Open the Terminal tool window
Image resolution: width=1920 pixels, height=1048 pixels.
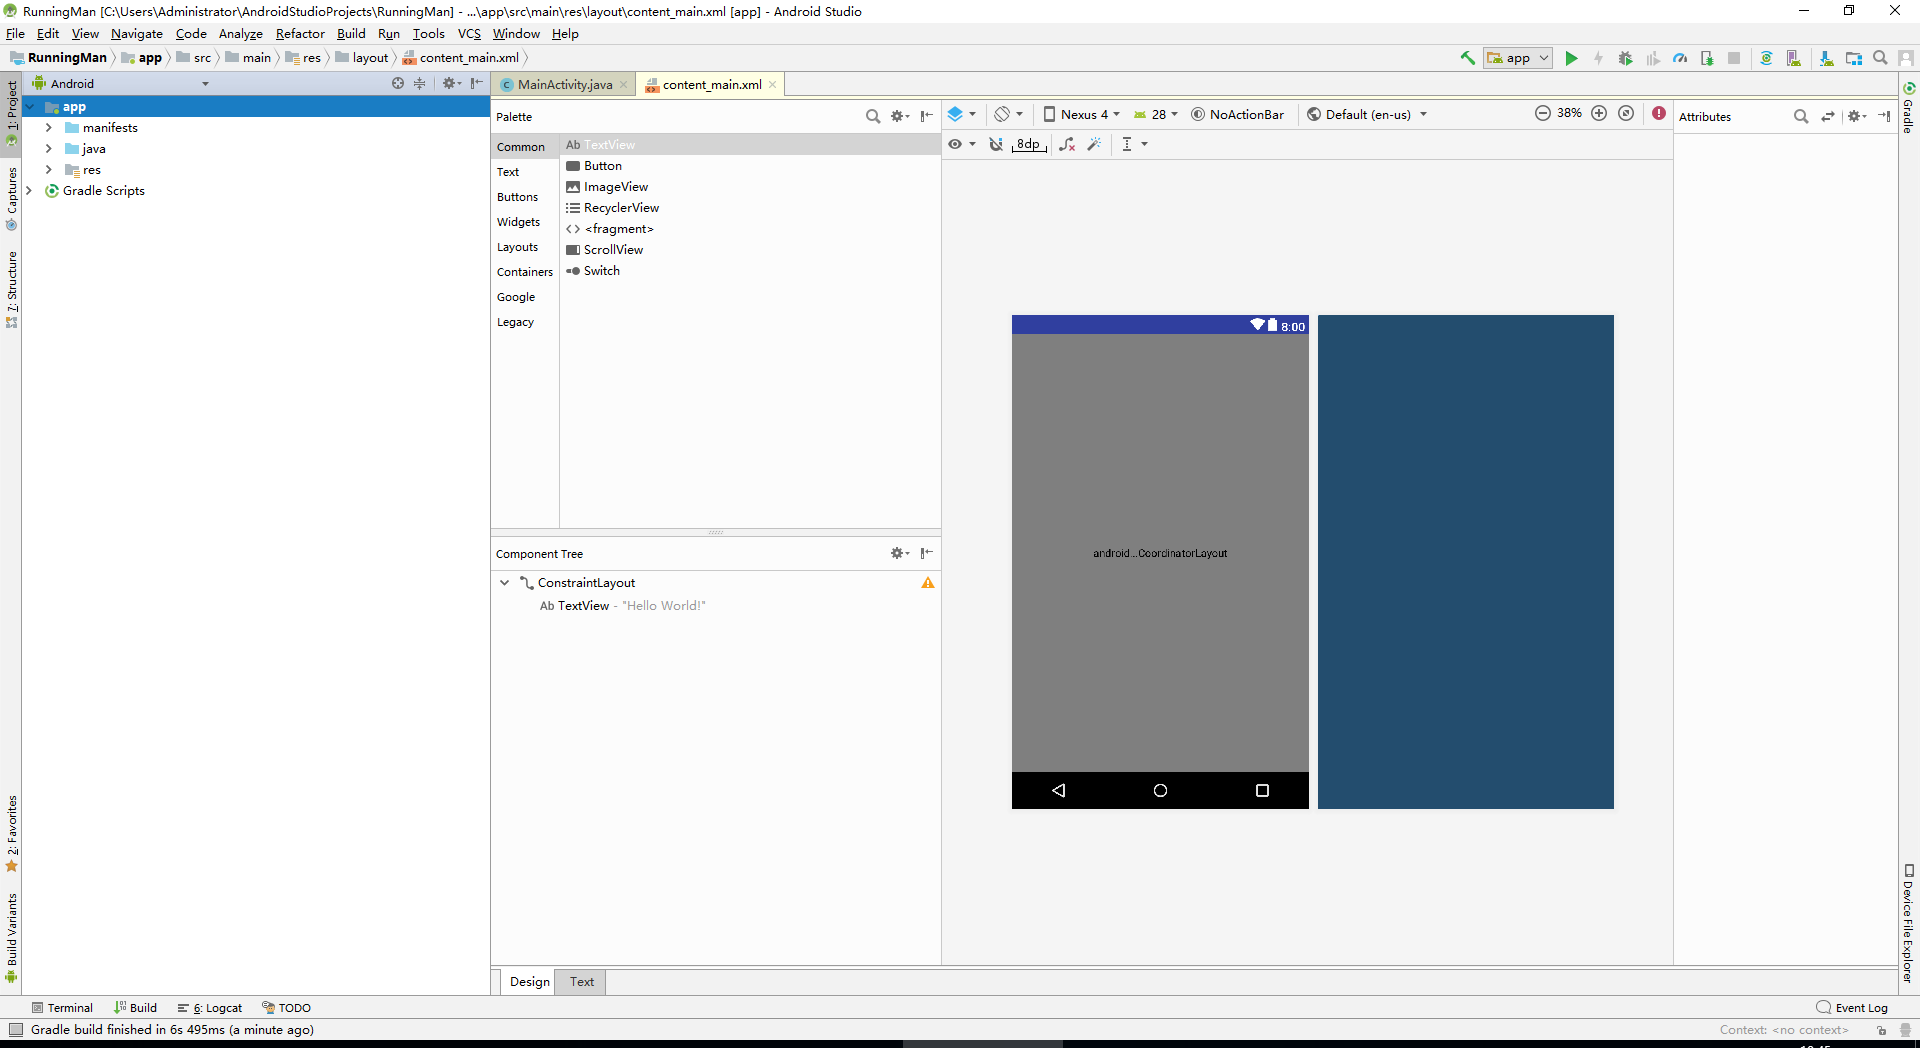click(62, 1008)
